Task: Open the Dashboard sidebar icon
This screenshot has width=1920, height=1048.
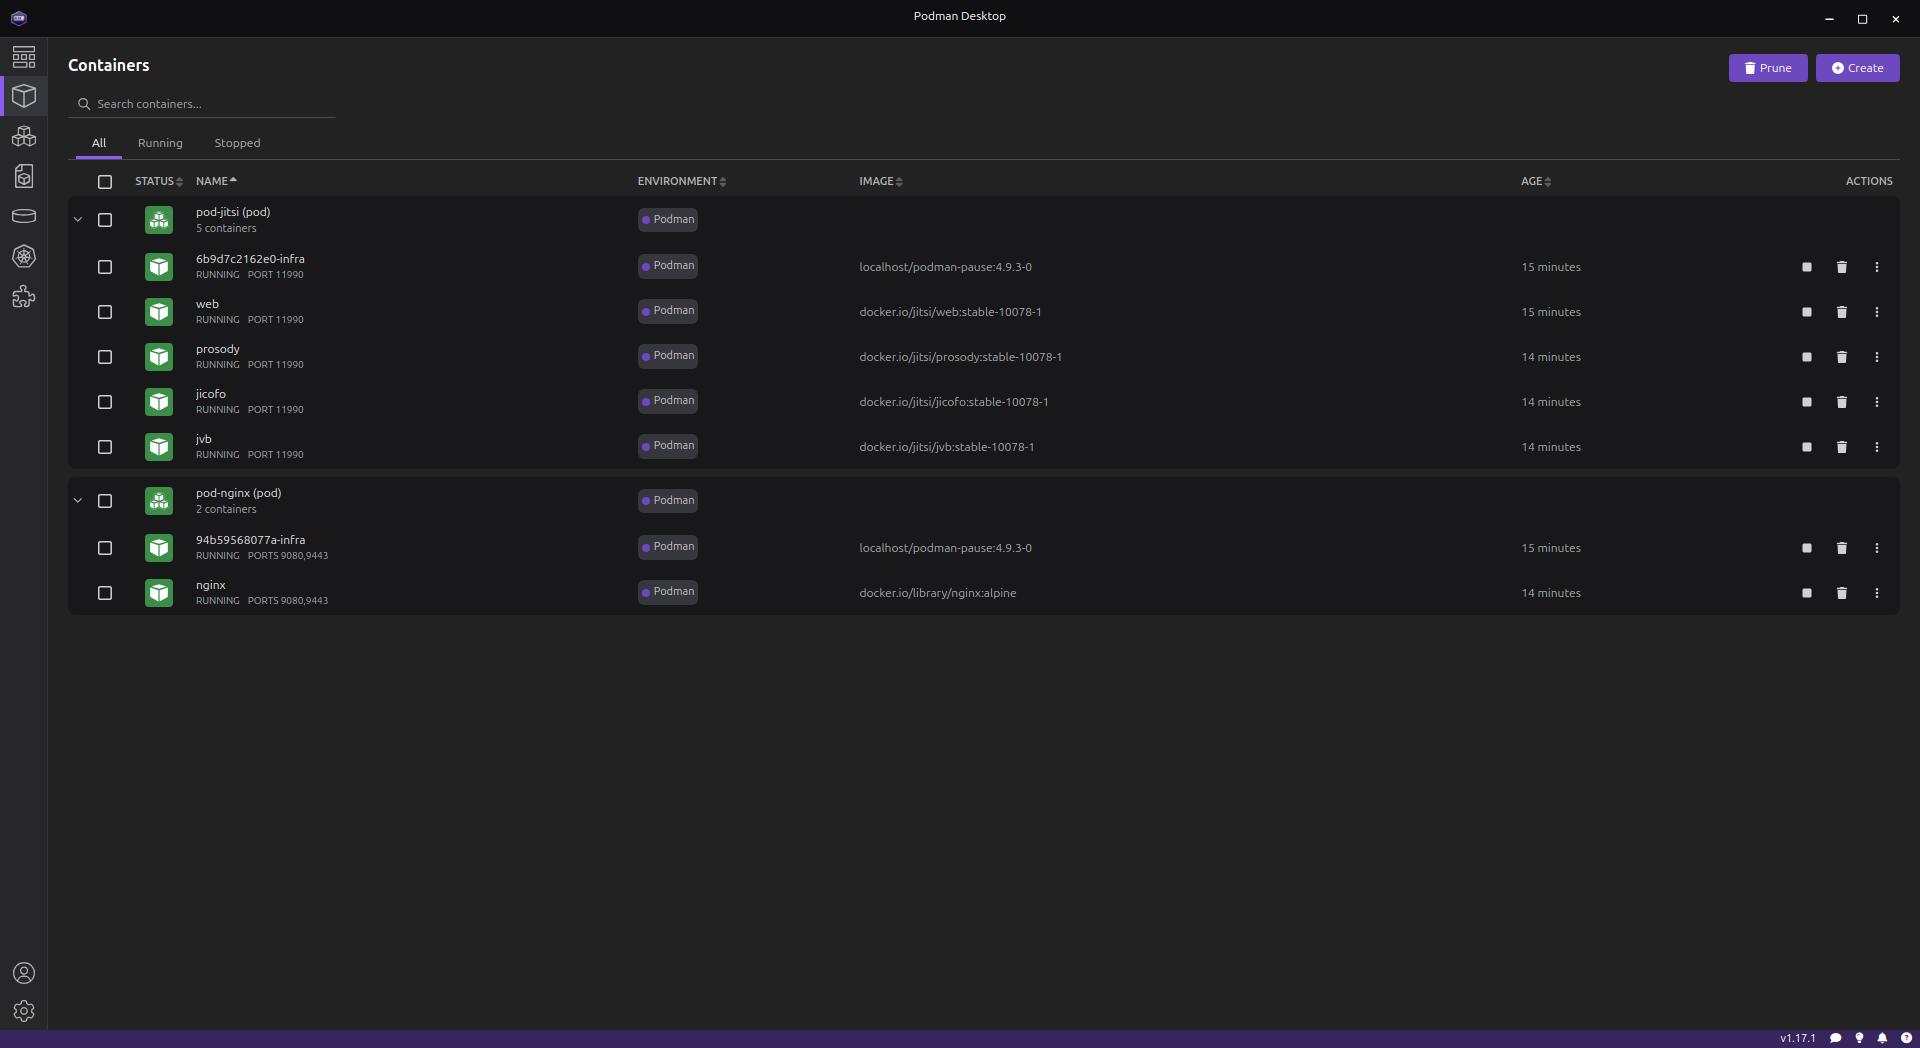Action: point(24,57)
